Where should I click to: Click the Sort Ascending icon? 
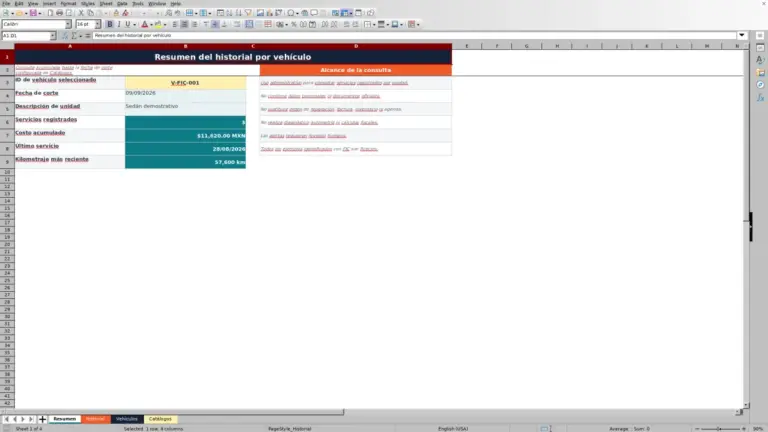tap(229, 13)
